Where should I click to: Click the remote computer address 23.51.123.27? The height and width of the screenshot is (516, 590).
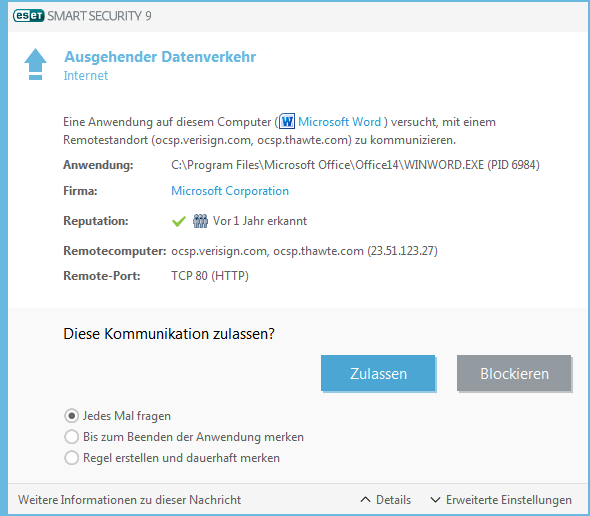[x=402, y=251]
